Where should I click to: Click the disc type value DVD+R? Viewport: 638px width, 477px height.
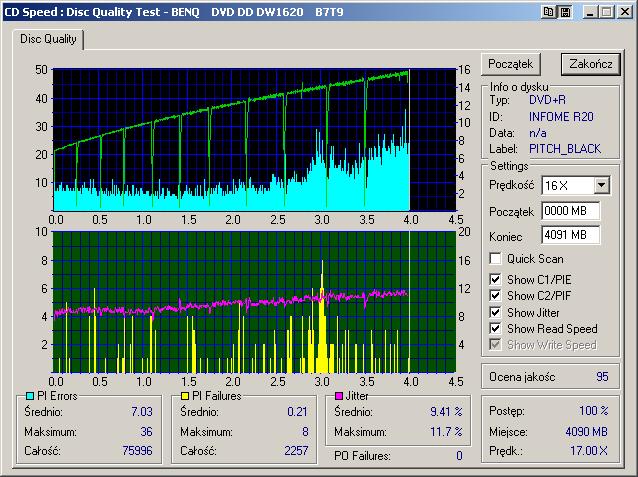point(547,100)
